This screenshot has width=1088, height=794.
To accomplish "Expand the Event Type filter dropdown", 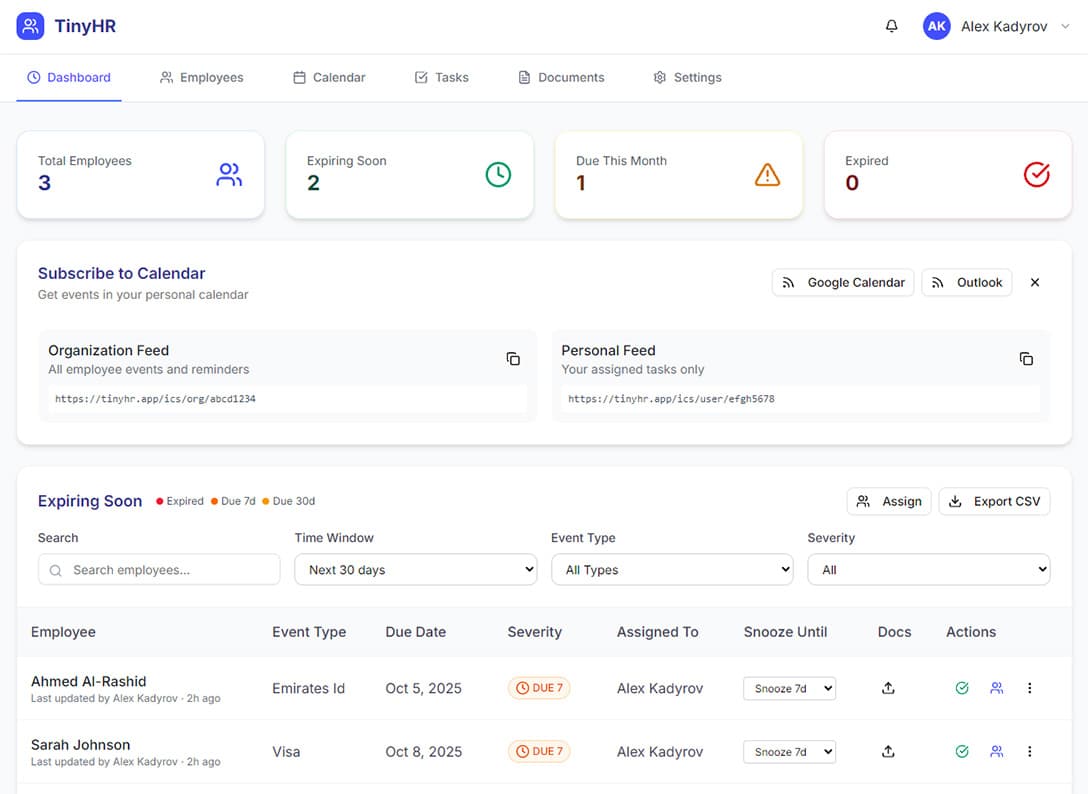I will [x=672, y=569].
